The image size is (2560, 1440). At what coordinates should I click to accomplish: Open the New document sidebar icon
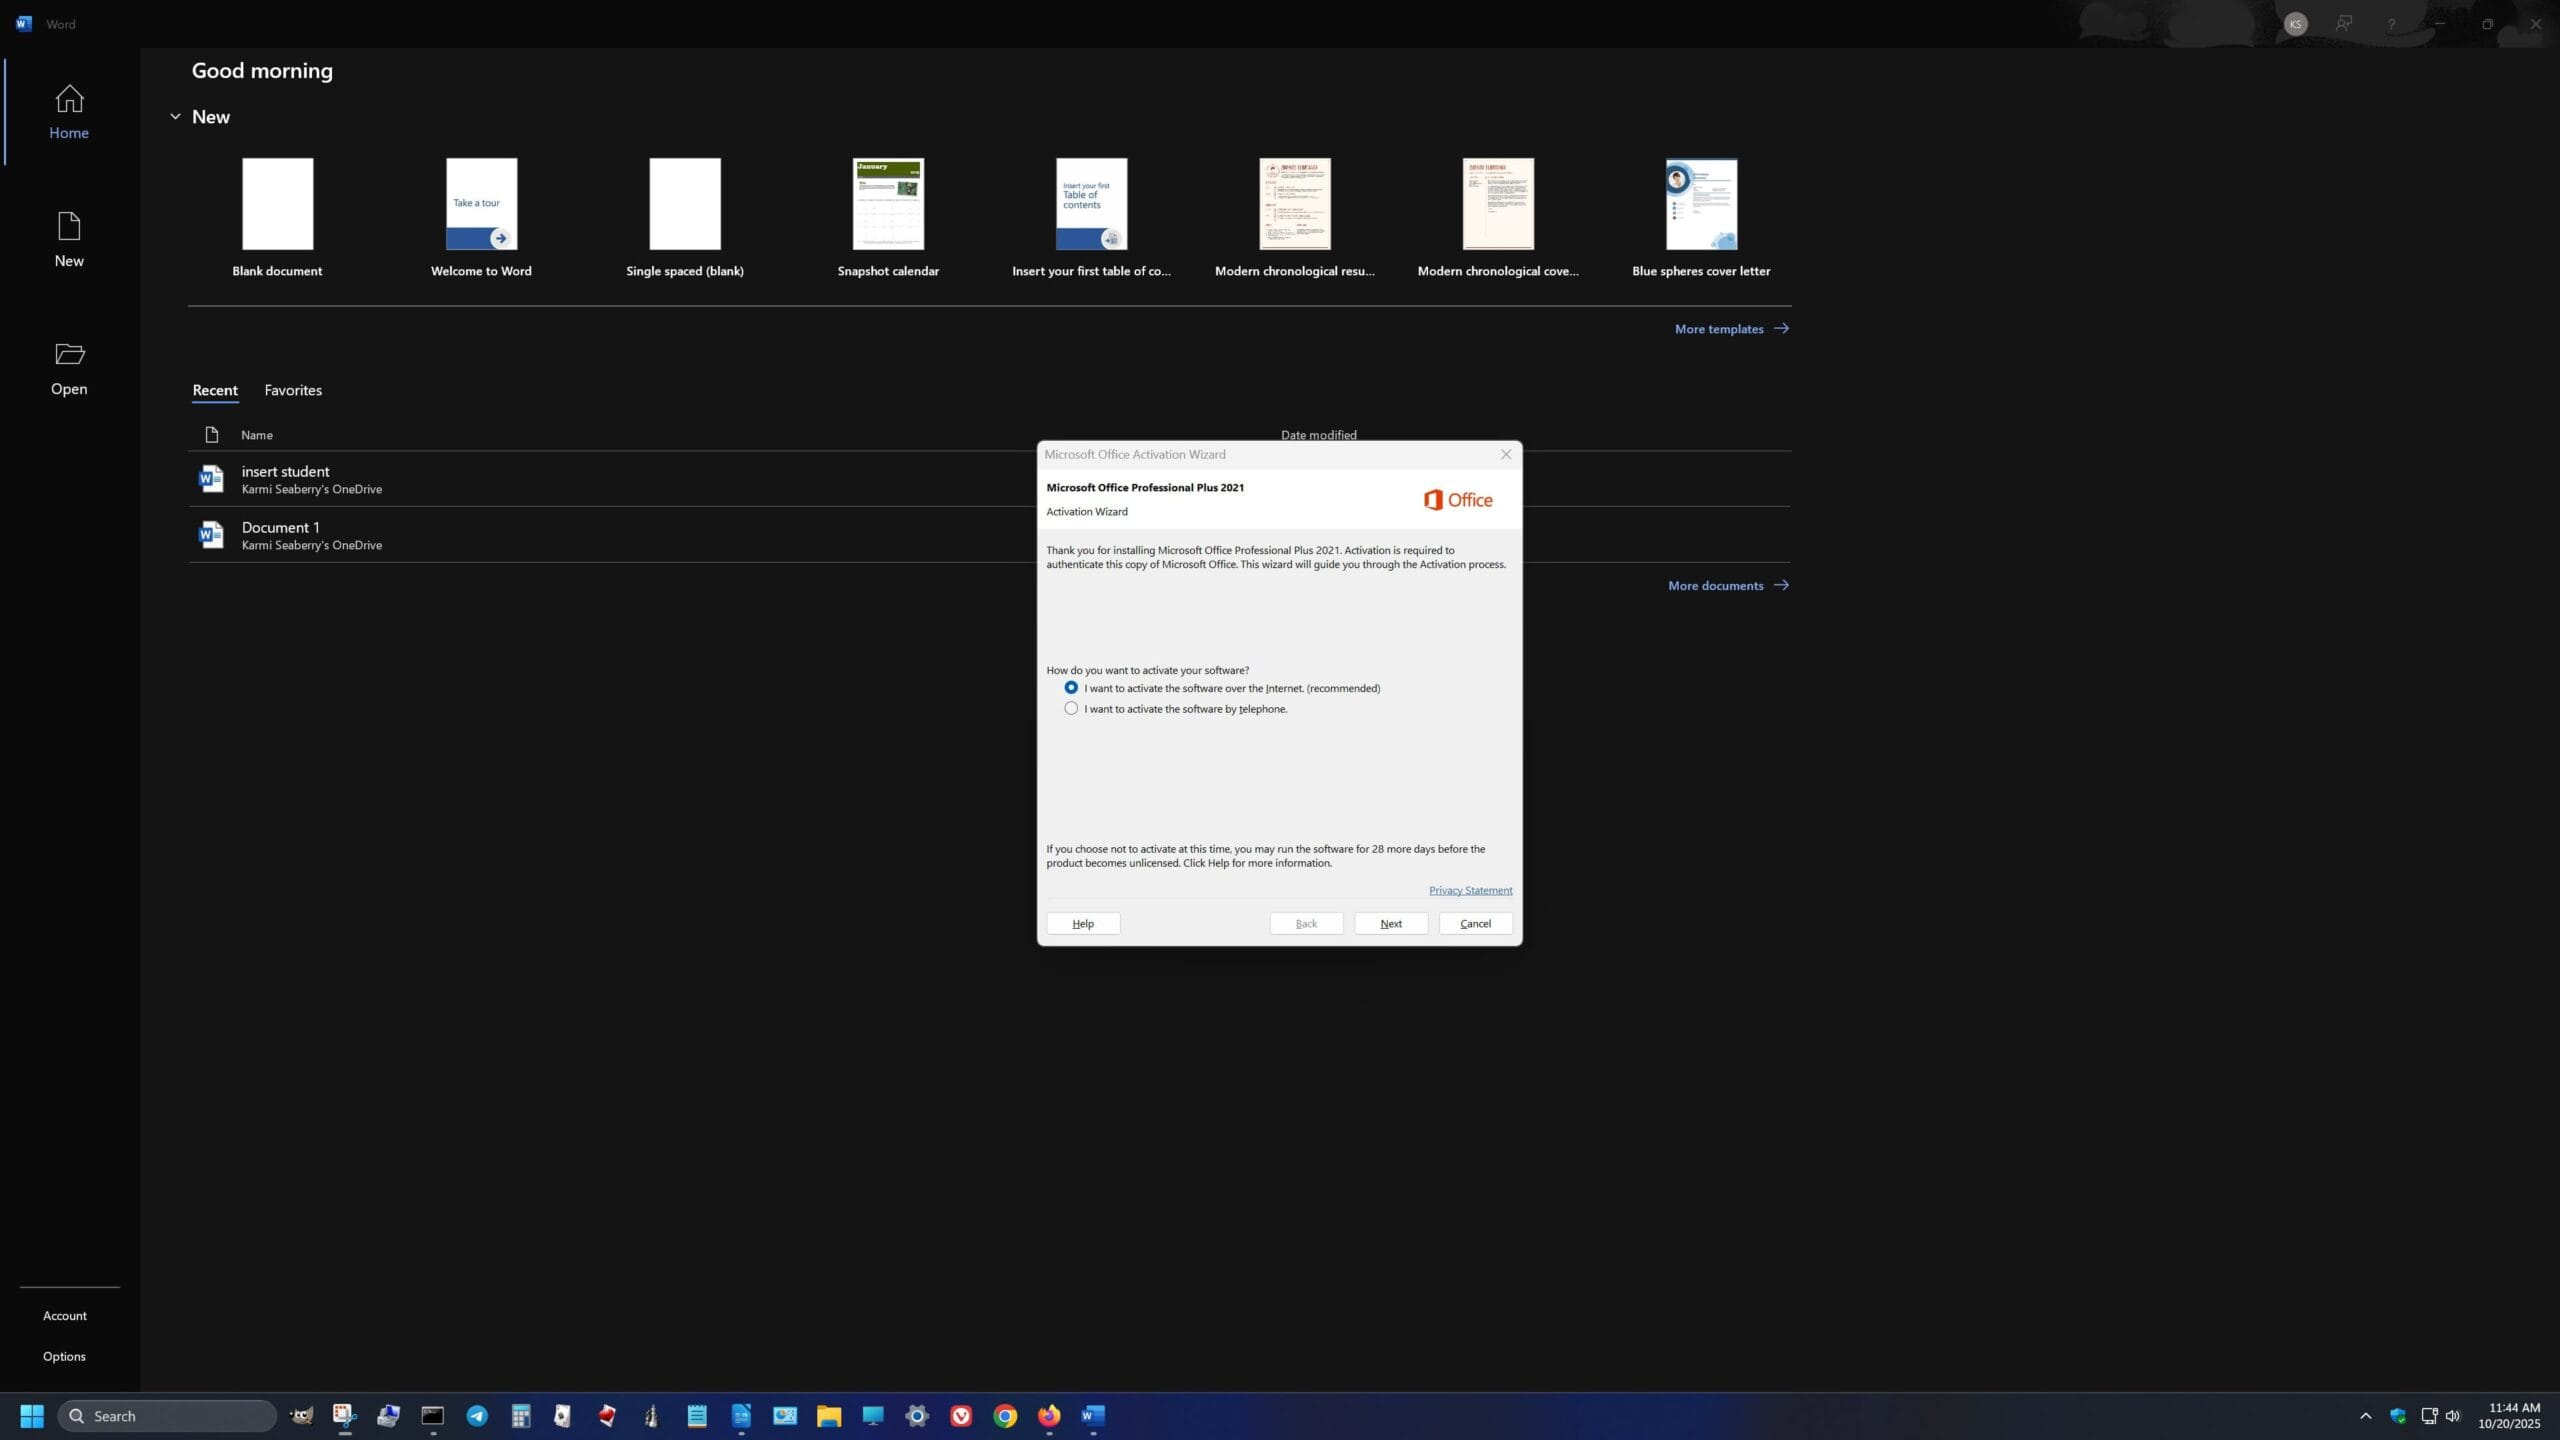(x=69, y=227)
